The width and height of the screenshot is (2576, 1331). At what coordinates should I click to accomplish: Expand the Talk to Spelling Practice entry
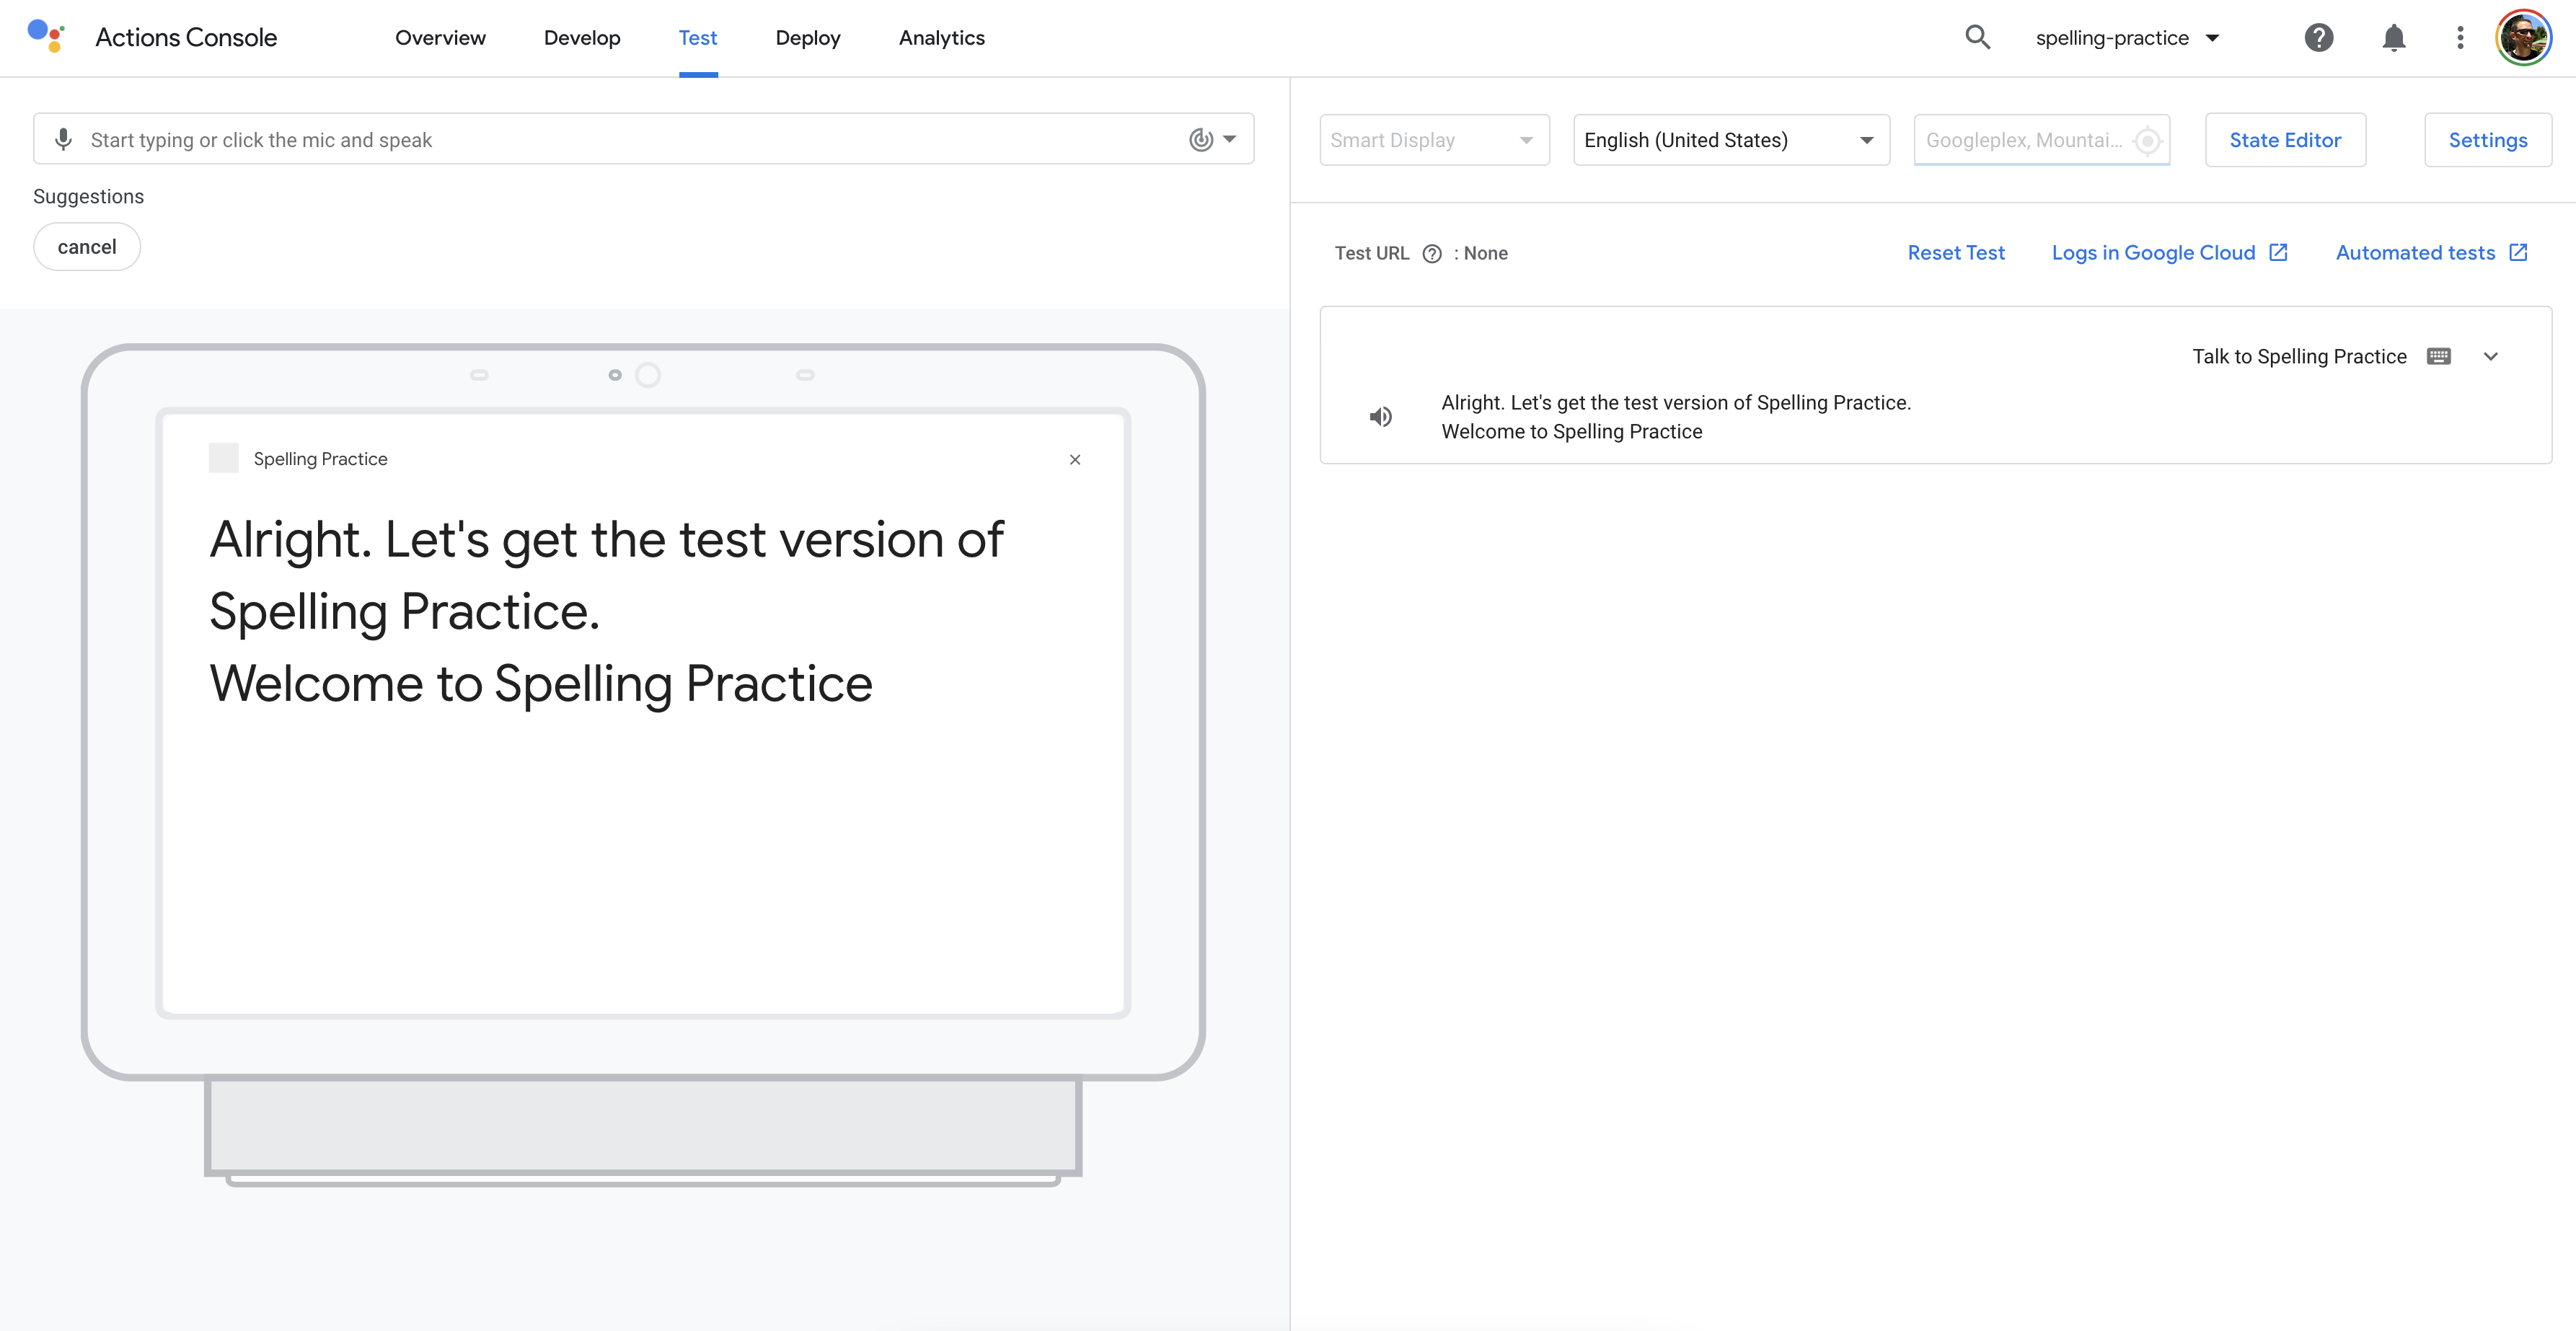pos(2491,357)
